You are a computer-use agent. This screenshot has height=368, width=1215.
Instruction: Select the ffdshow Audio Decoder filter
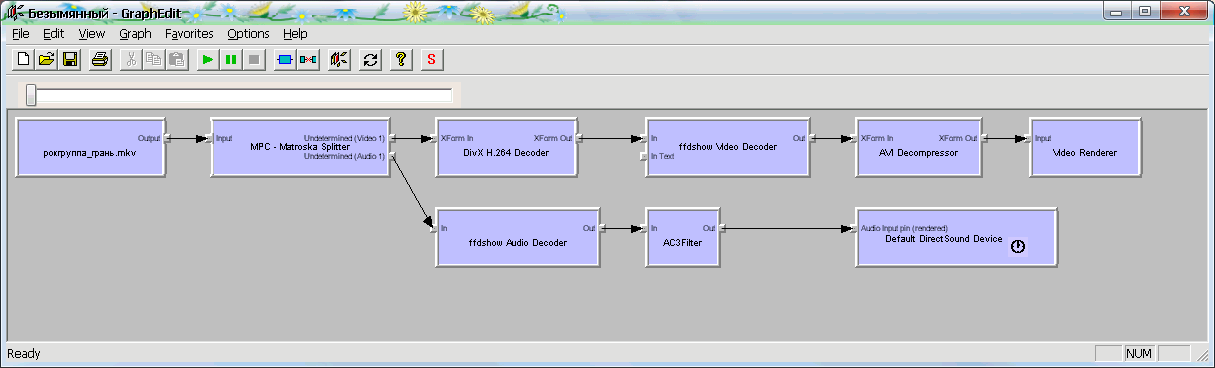(518, 237)
